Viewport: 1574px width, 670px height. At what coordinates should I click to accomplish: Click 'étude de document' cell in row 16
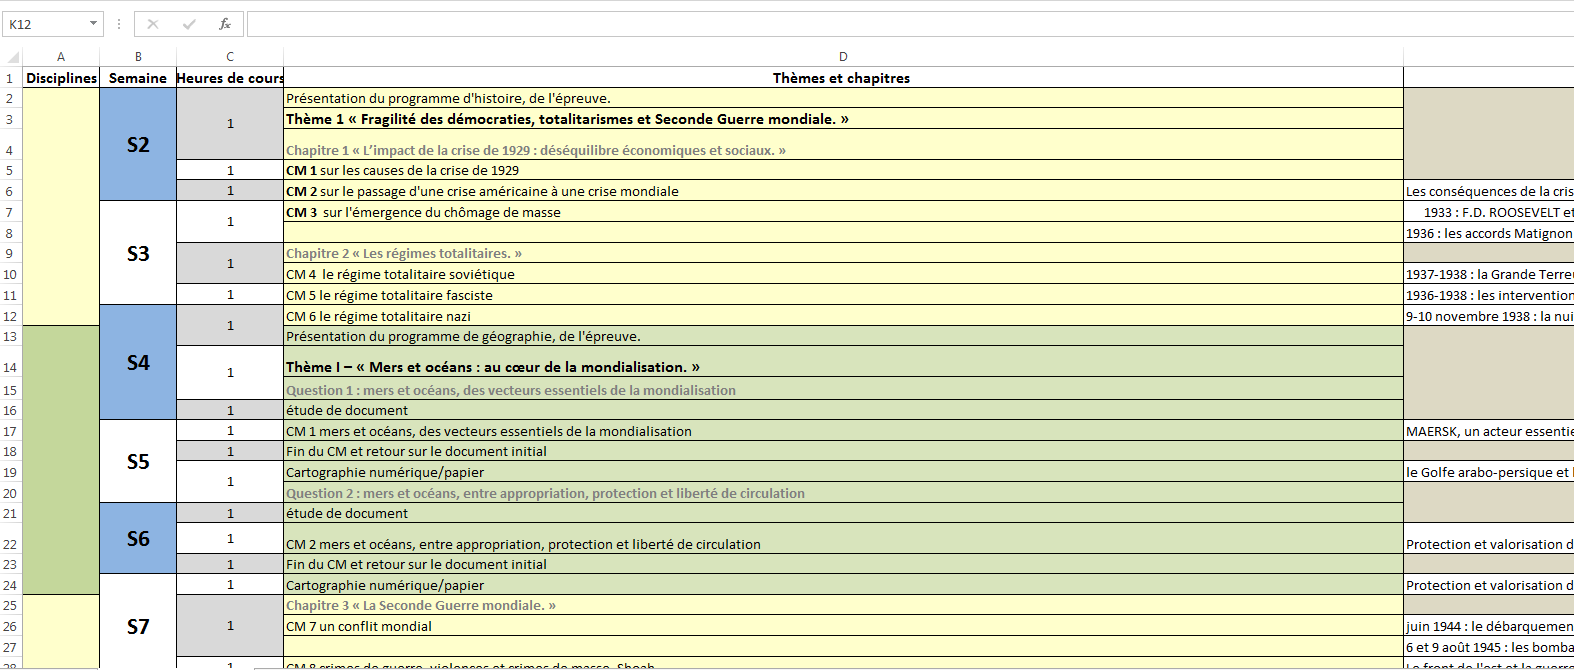pyautogui.click(x=843, y=410)
